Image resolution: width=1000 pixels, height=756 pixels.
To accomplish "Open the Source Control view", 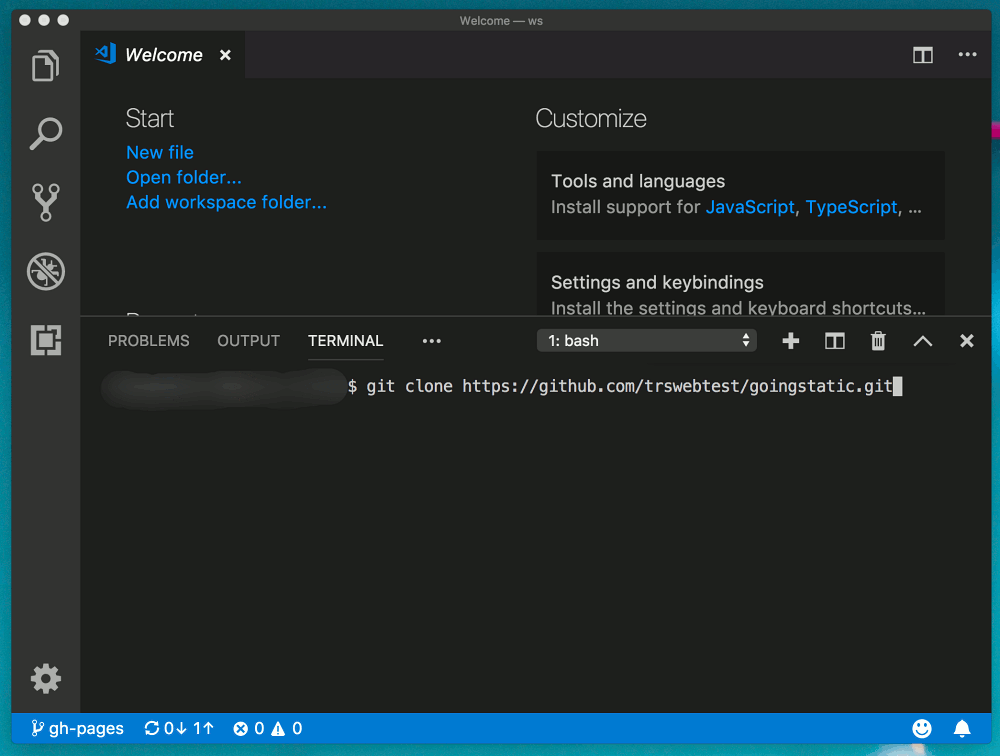I will [x=46, y=202].
